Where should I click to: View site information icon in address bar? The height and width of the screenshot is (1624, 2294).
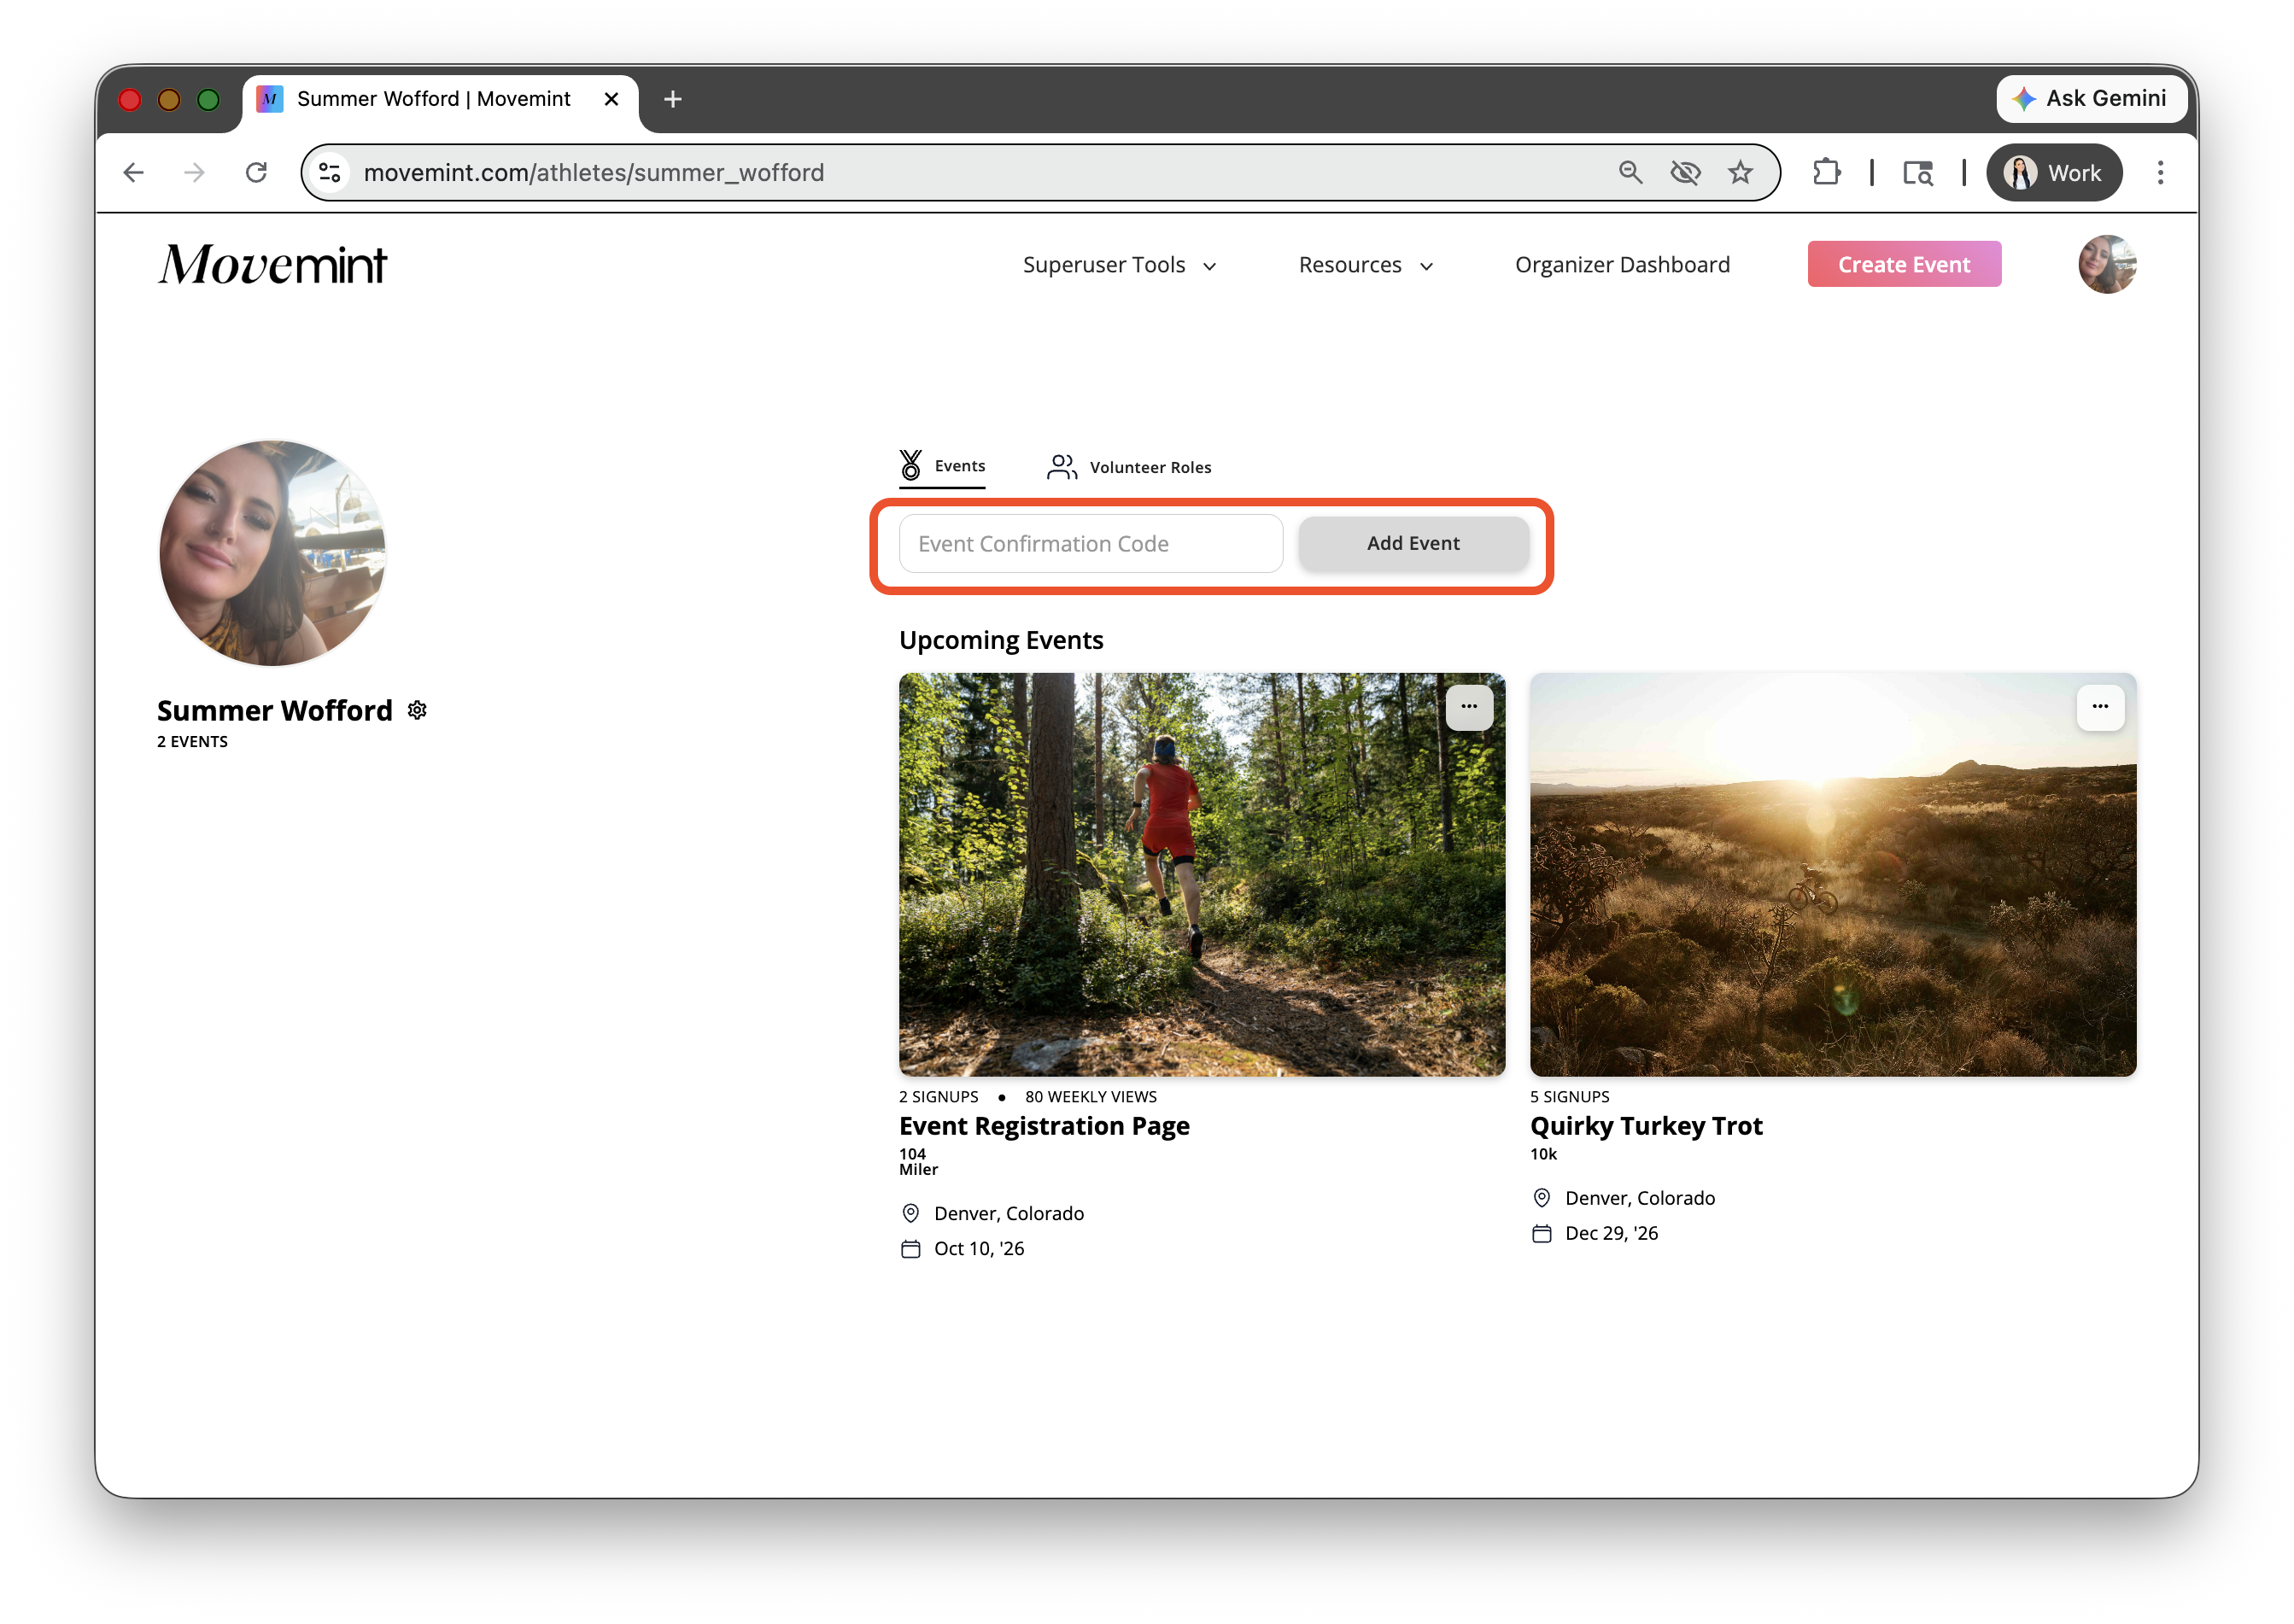click(x=330, y=173)
